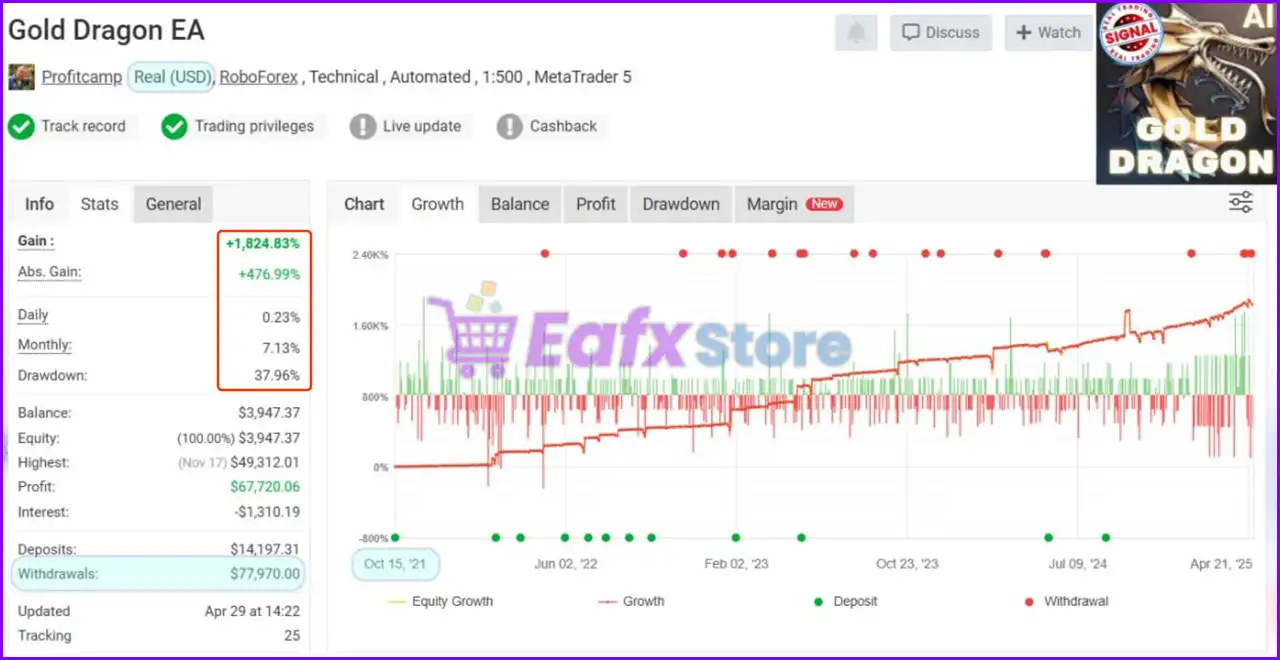Click the Daily label
Screen dimensions: 1280x660
[33, 315]
